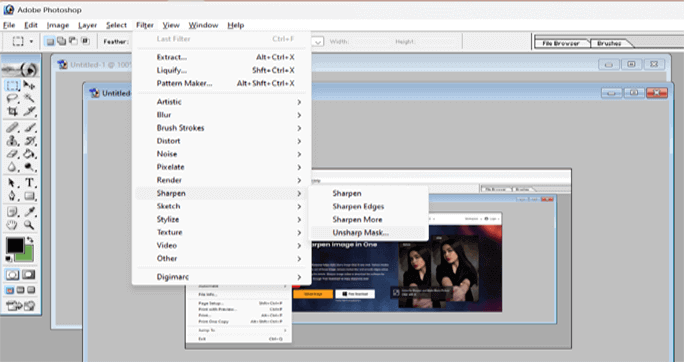Switch to the File Browser tab
The width and height of the screenshot is (684, 362).
[x=561, y=43]
